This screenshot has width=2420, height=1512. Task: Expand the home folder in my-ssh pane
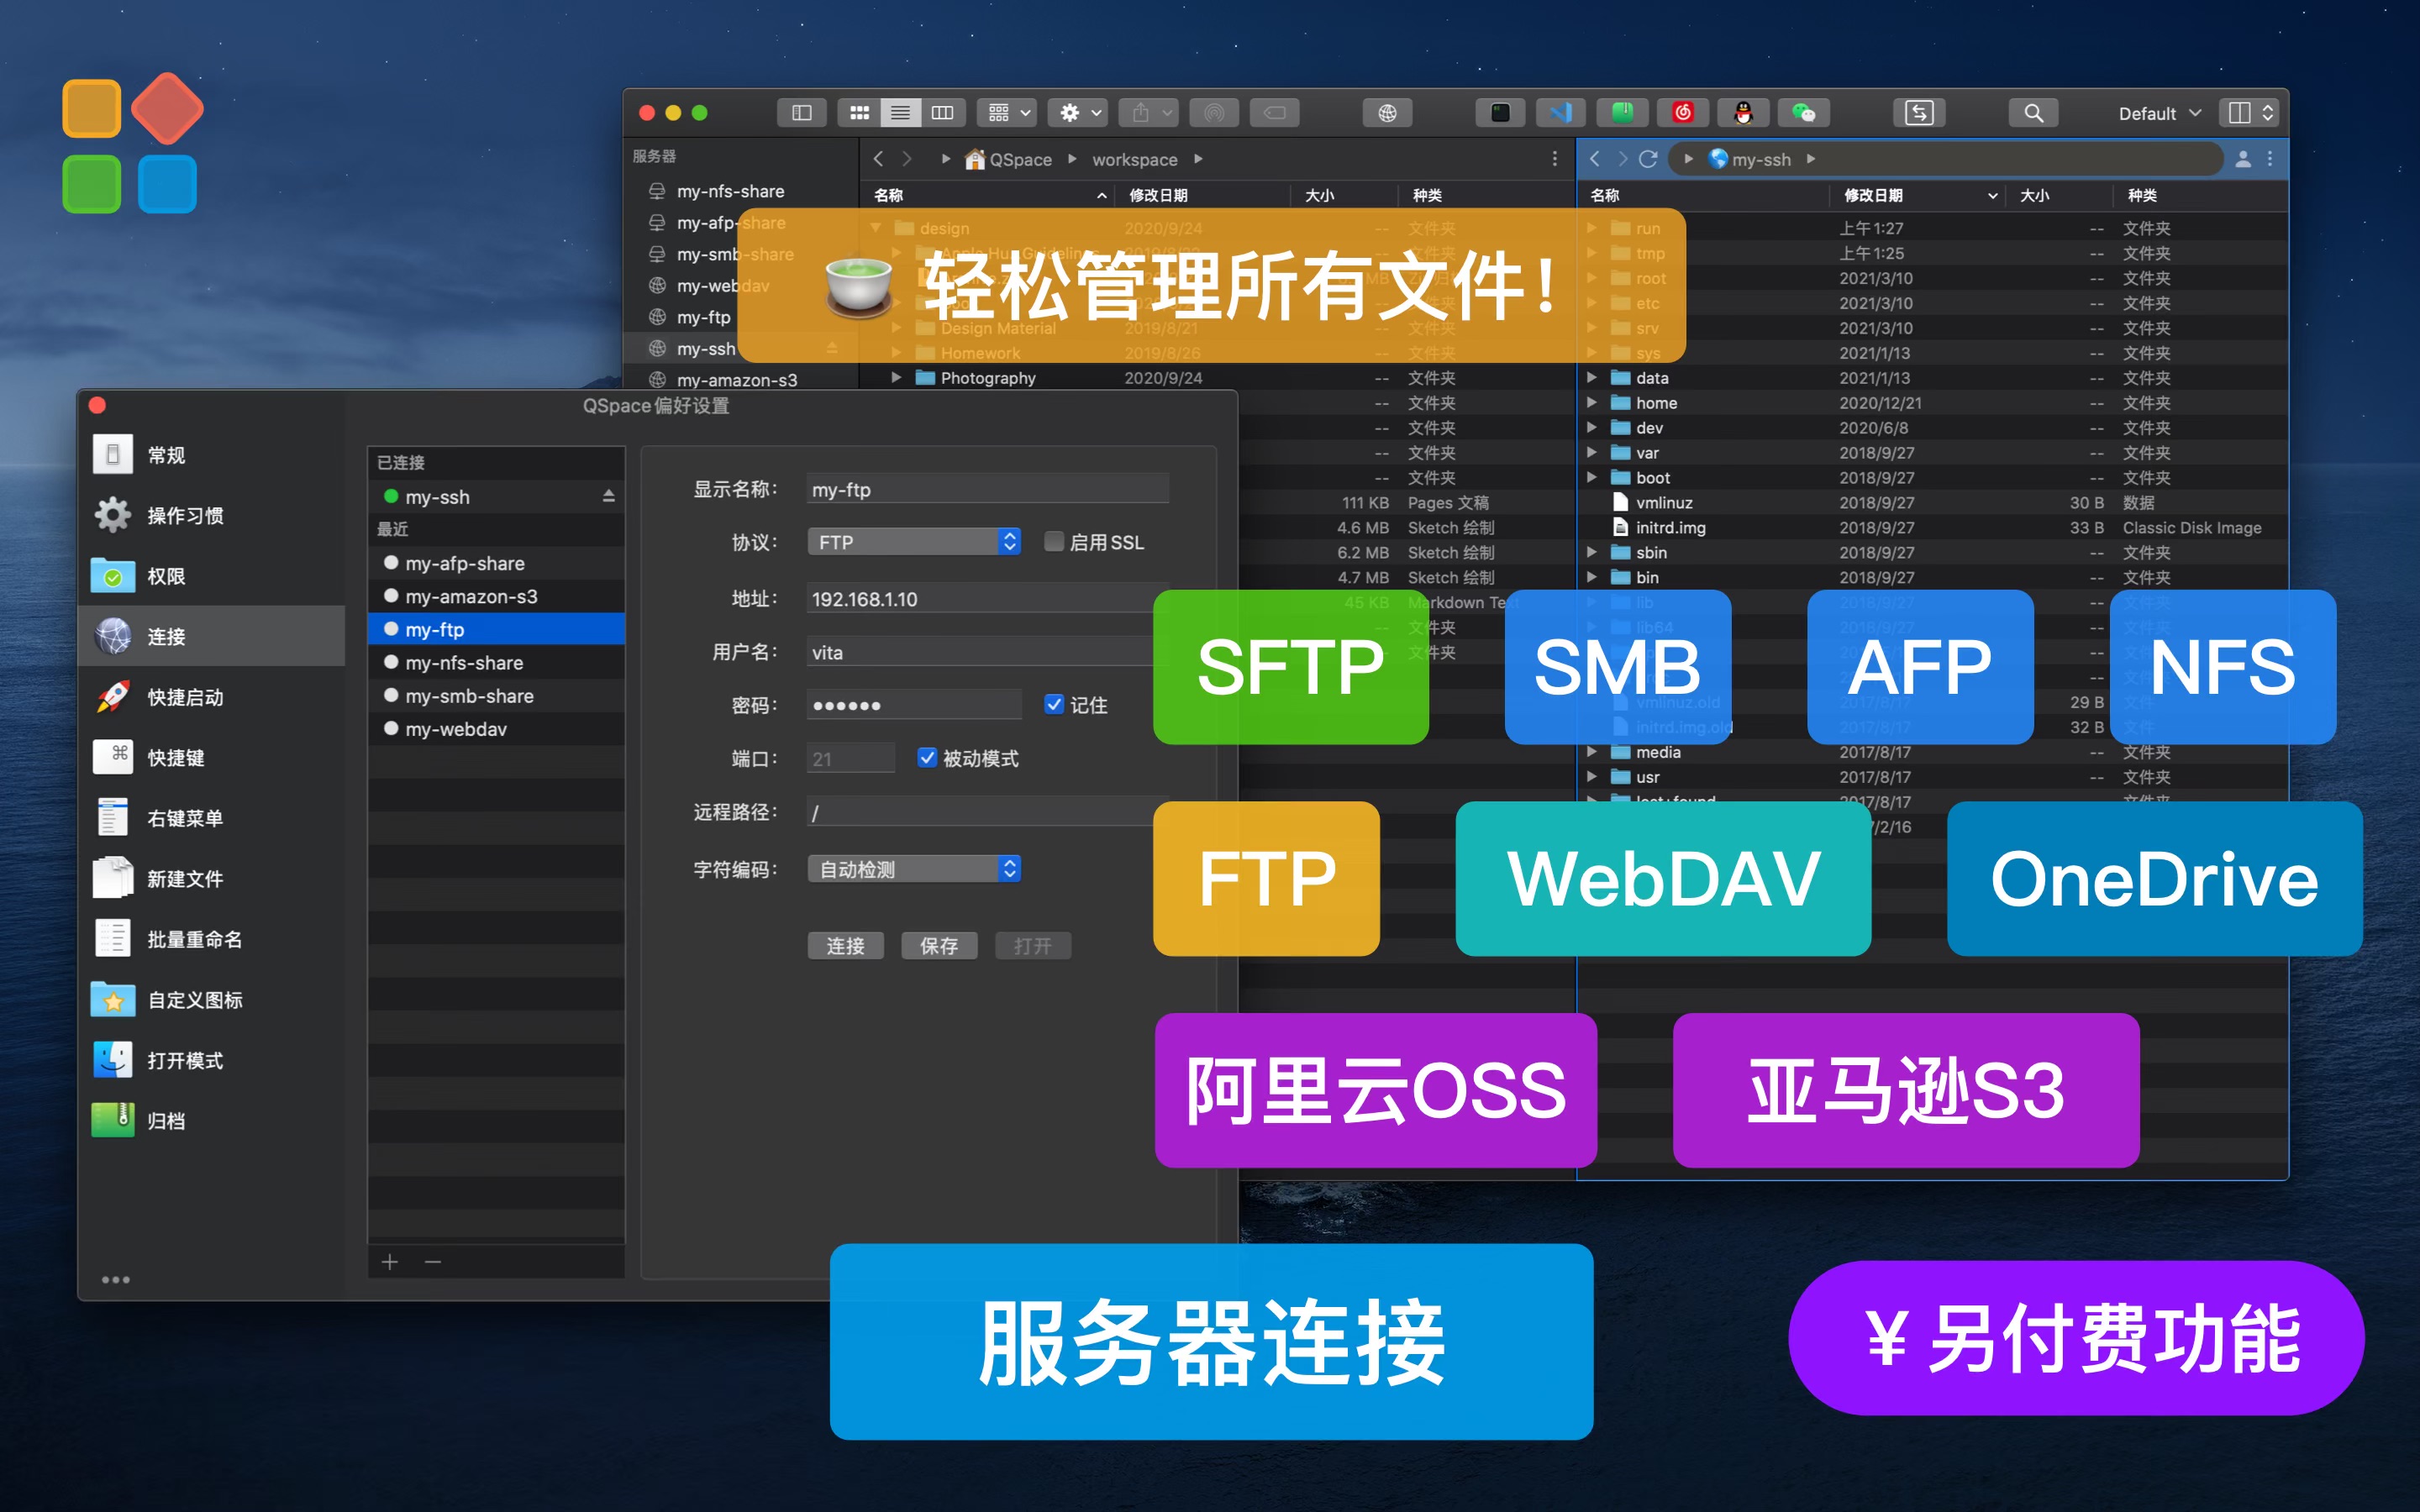click(x=1592, y=403)
